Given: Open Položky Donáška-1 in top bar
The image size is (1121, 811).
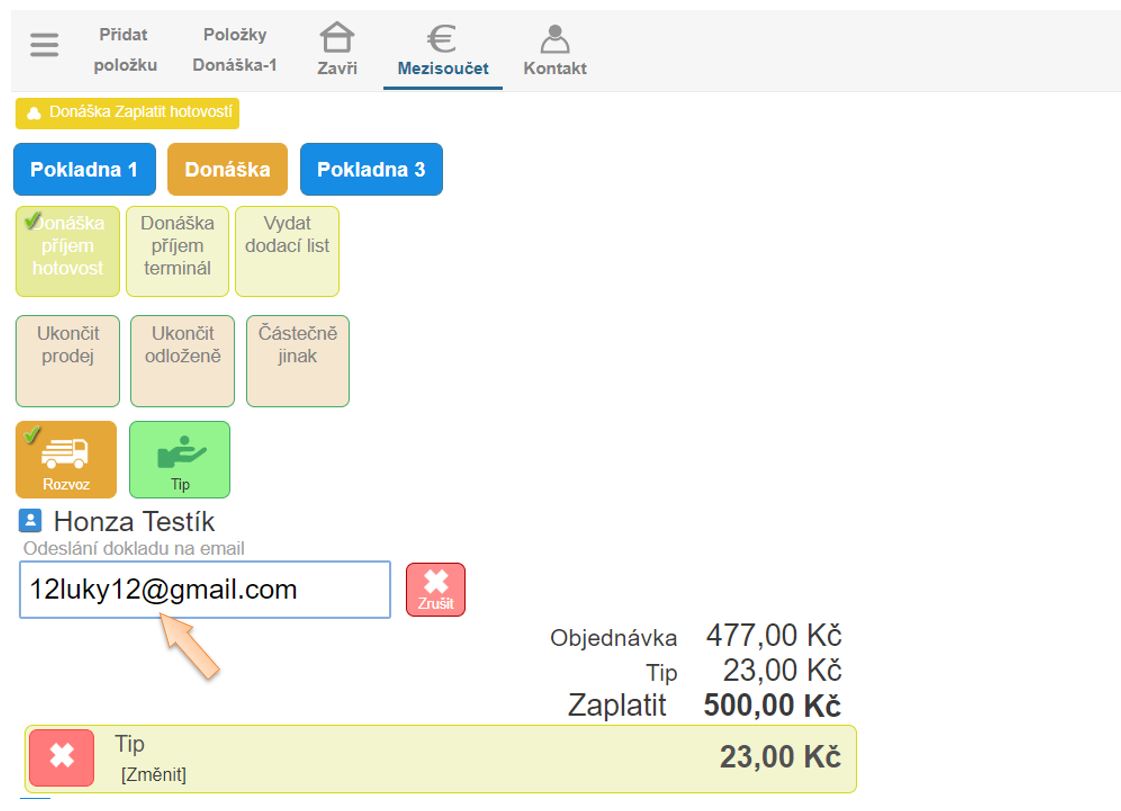Looking at the screenshot, I should 235,50.
